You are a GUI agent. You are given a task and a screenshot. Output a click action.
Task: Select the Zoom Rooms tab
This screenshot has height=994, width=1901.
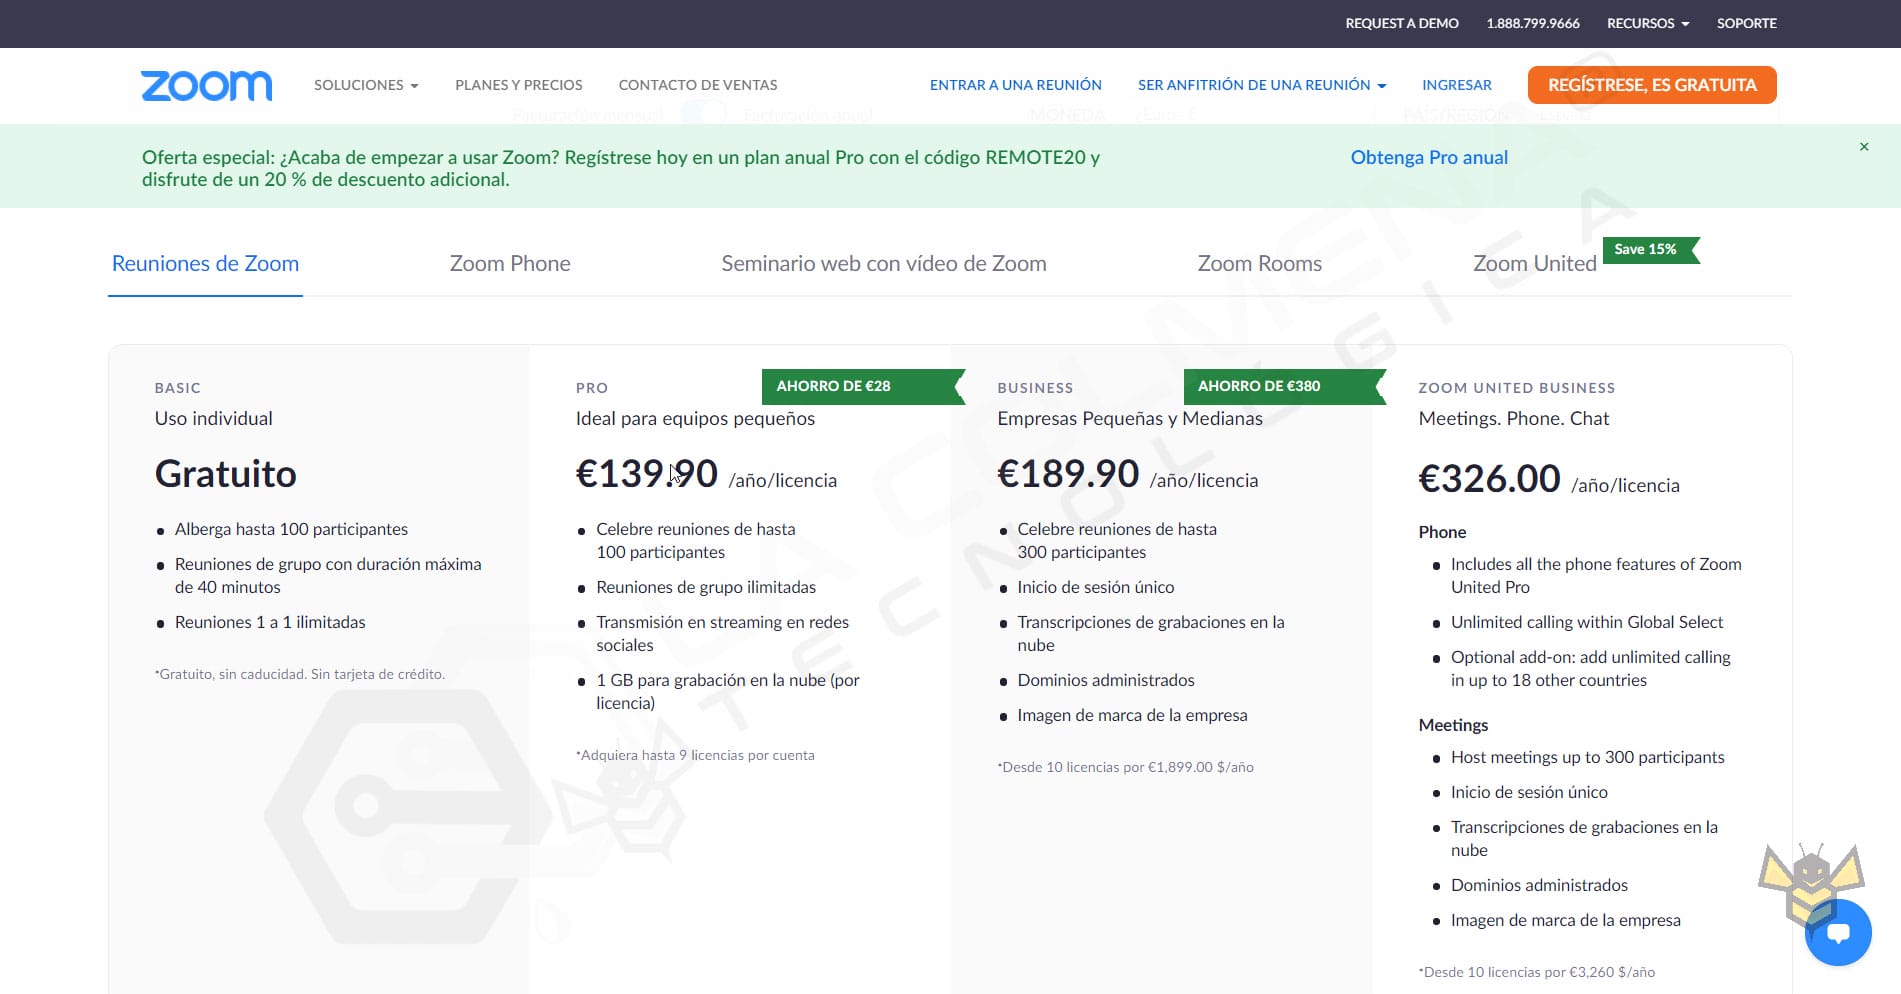tap(1259, 264)
